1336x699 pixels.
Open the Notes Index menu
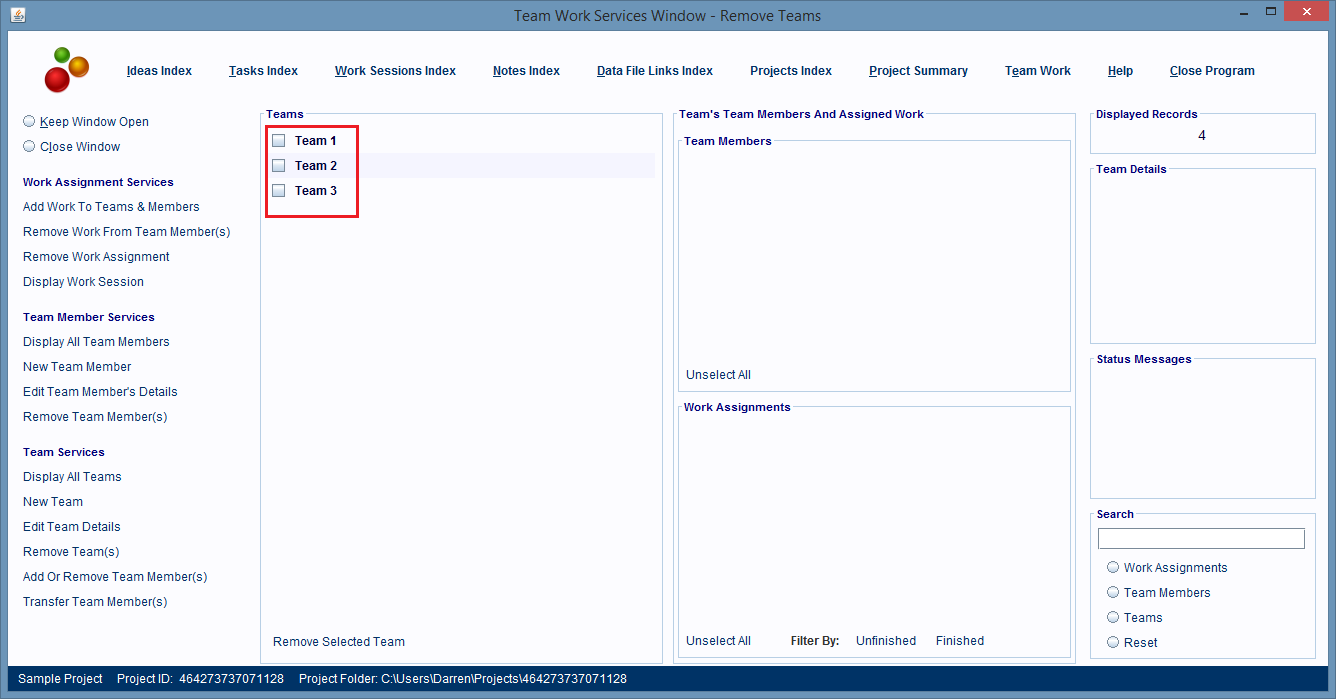pyautogui.click(x=526, y=71)
